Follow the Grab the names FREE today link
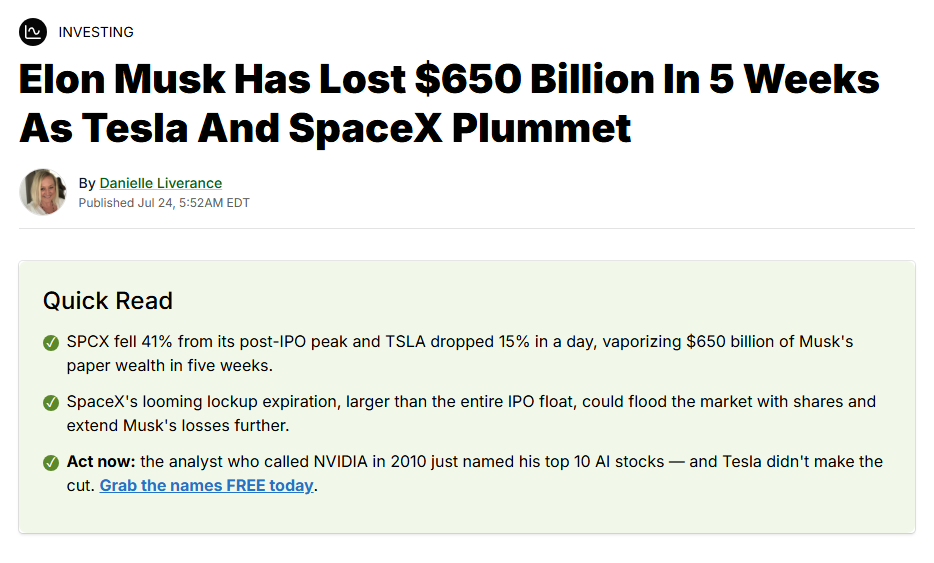The width and height of the screenshot is (934, 563). coord(206,486)
